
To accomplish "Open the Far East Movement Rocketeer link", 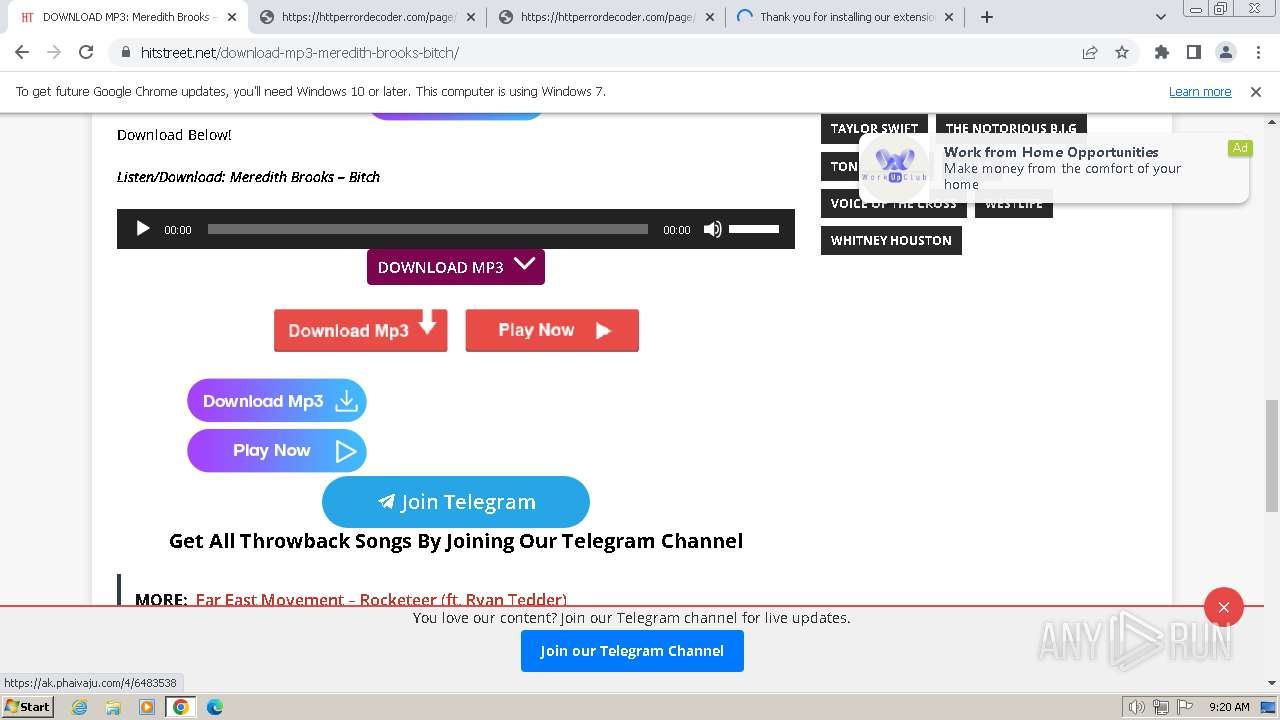I will (381, 599).
